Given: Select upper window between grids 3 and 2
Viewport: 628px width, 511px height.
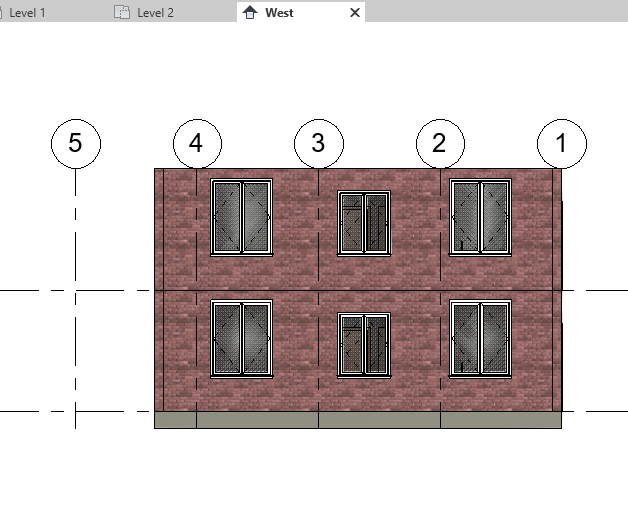Looking at the screenshot, I should click(364, 223).
